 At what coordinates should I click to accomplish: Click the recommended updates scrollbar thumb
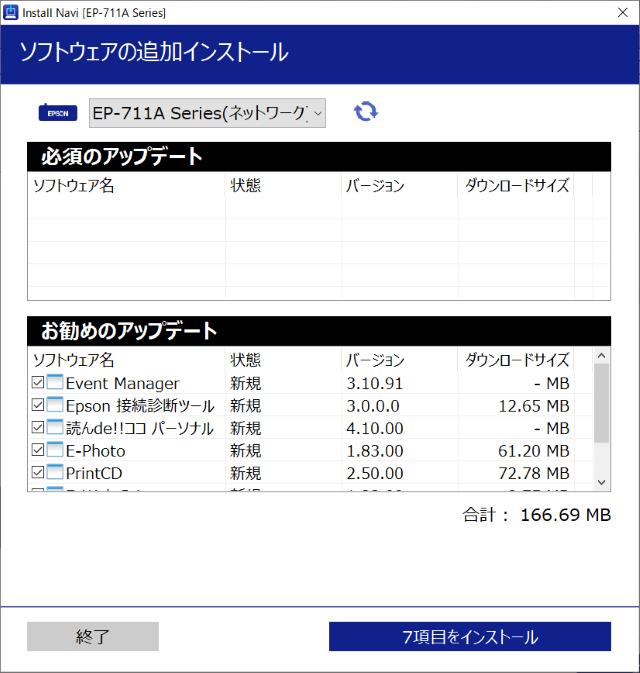coord(601,403)
